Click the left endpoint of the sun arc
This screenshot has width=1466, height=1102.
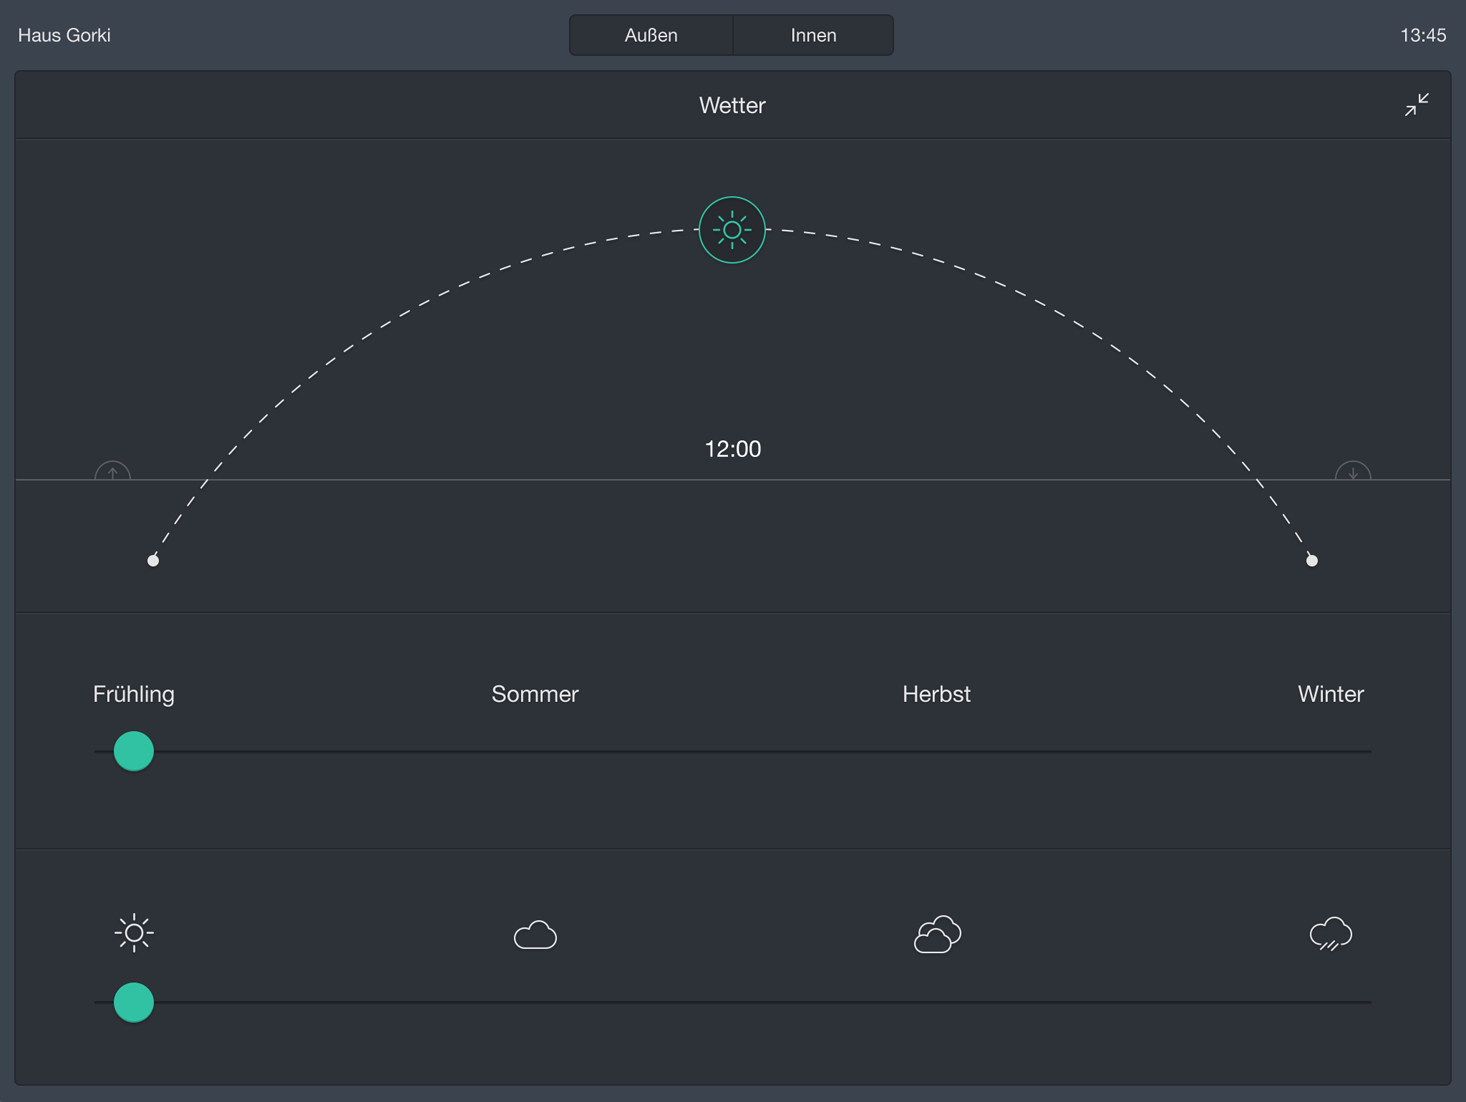pyautogui.click(x=153, y=561)
